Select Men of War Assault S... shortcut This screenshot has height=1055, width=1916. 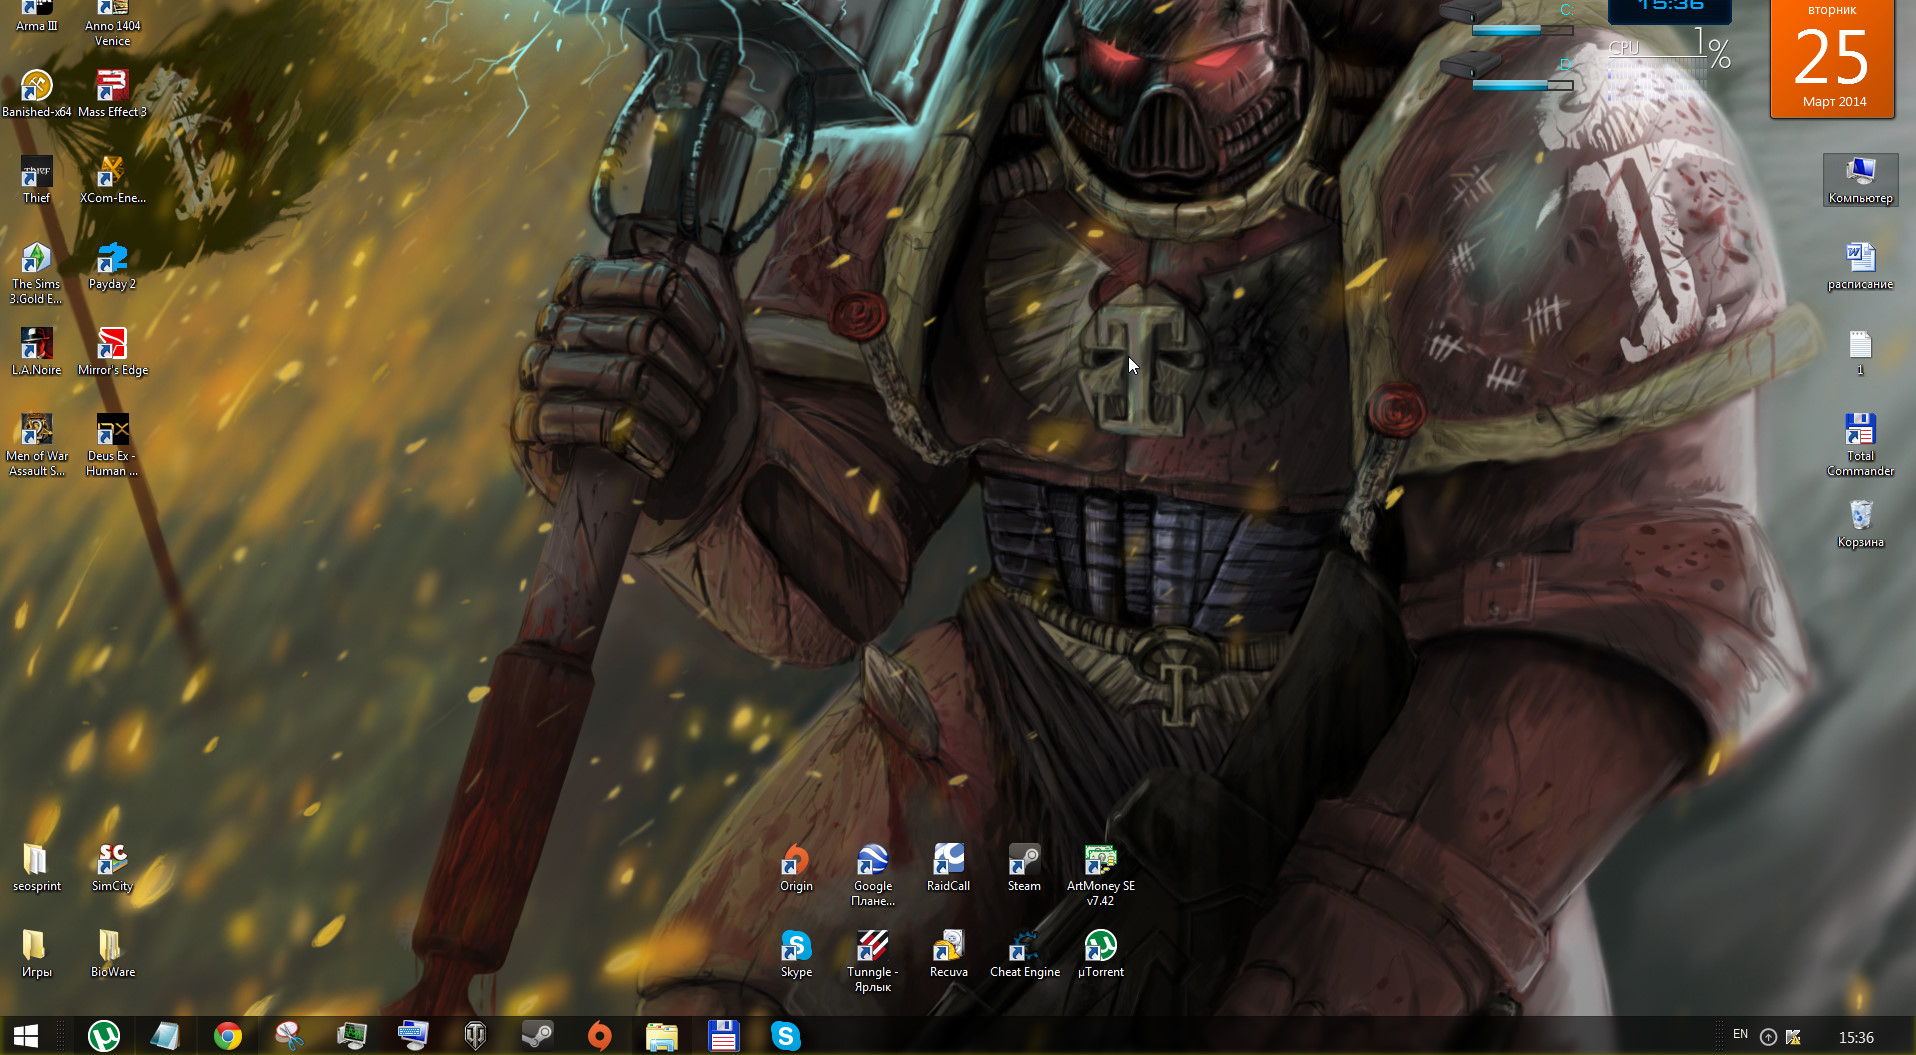[x=37, y=446]
